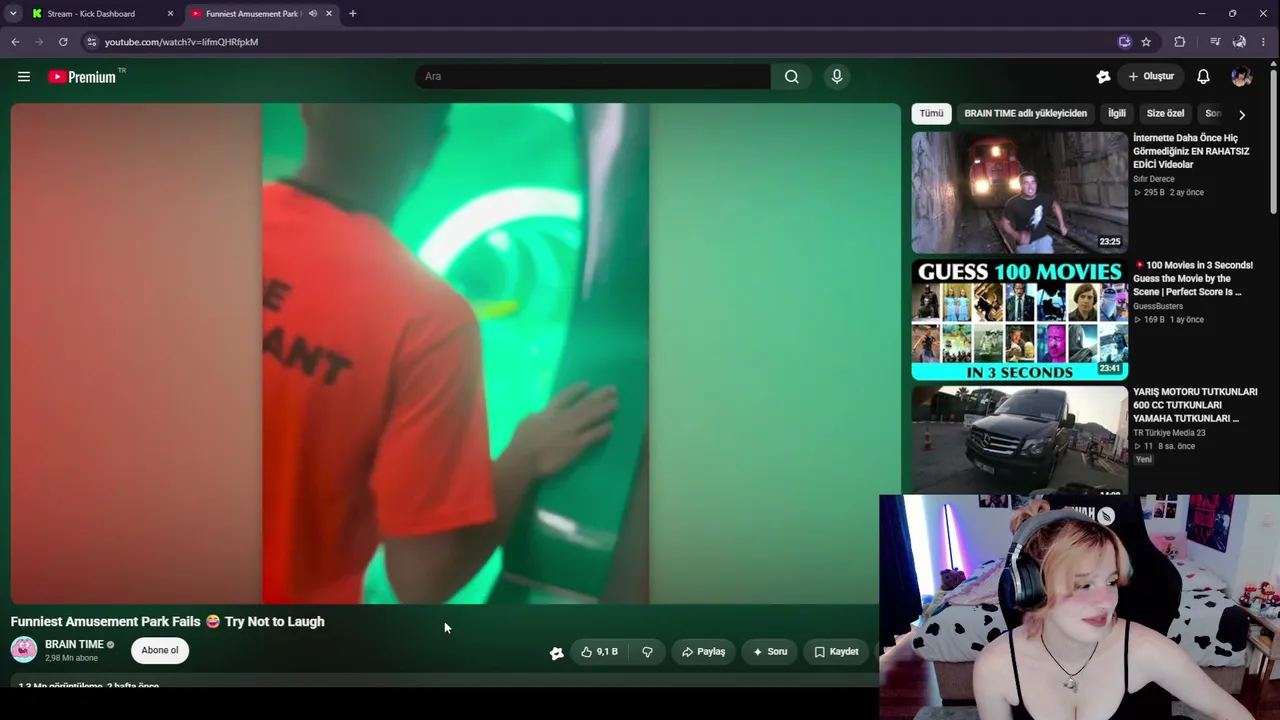
Task: Open browser media controls icon
Action: pyautogui.click(x=1214, y=42)
